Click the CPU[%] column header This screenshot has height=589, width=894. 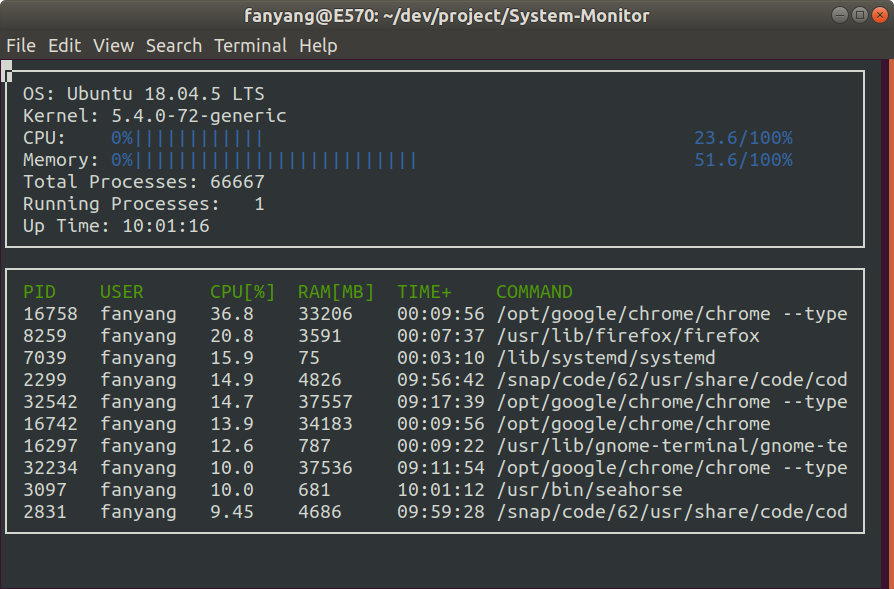(242, 292)
